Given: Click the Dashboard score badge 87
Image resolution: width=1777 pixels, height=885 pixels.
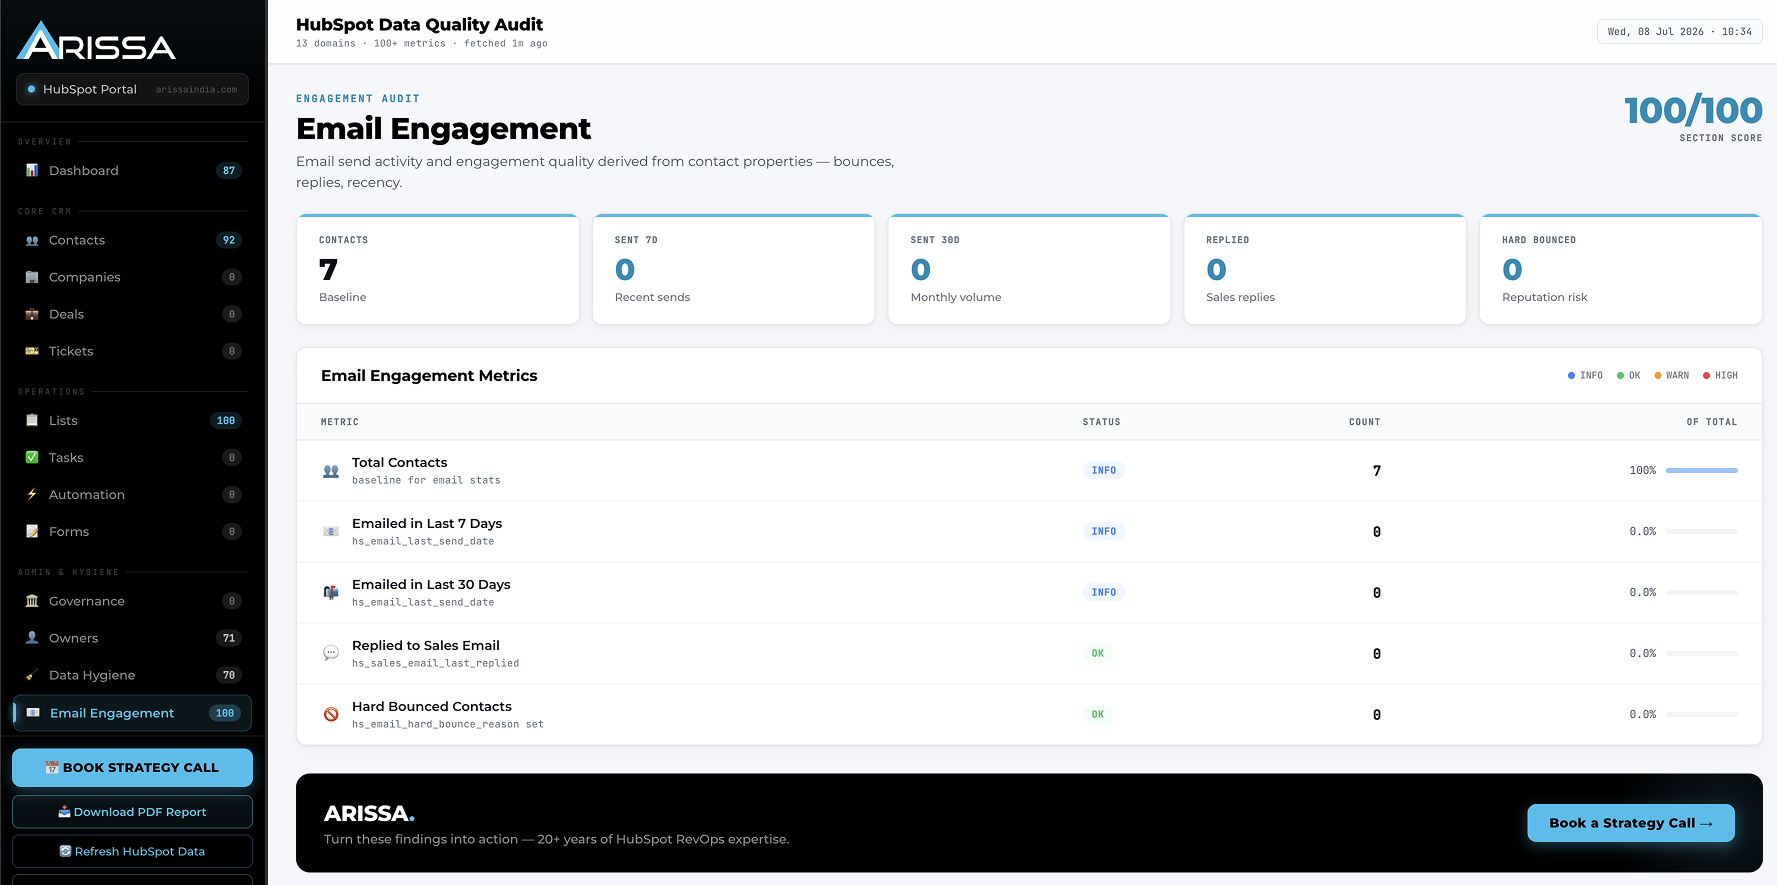Looking at the screenshot, I should point(229,171).
